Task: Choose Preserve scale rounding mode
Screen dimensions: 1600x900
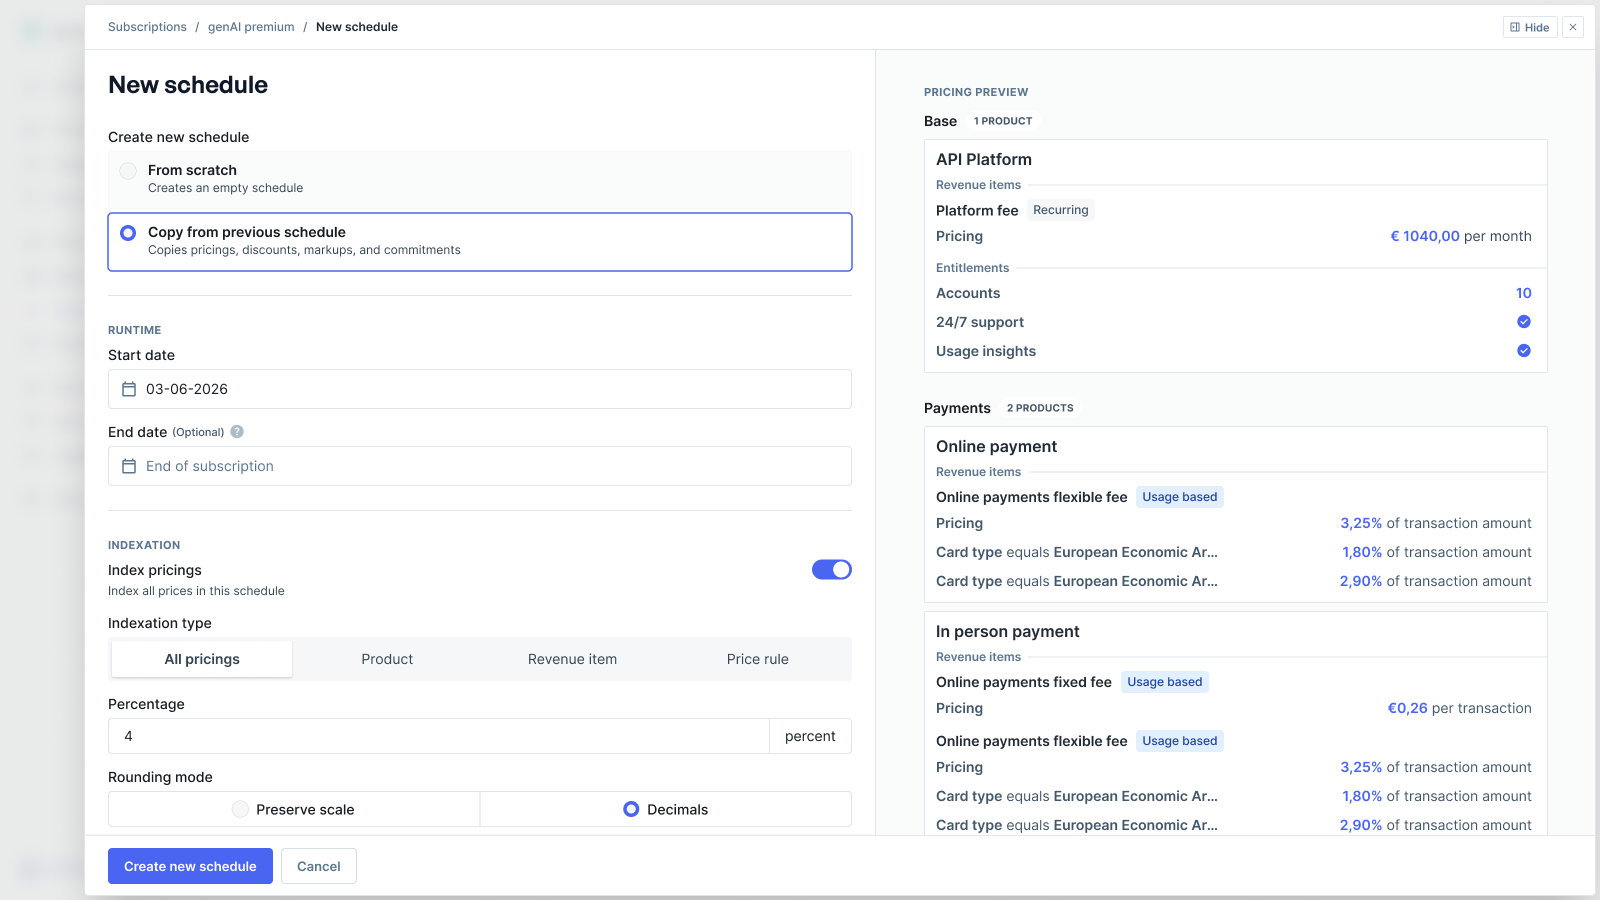Action: pos(294,809)
